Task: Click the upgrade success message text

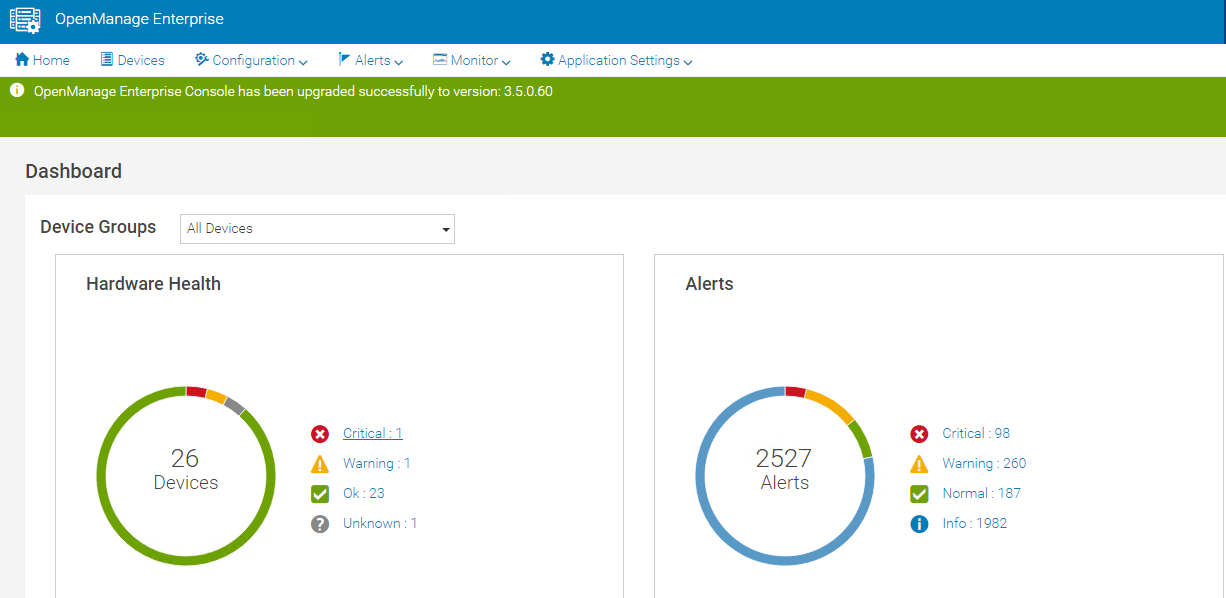Action: (x=293, y=91)
